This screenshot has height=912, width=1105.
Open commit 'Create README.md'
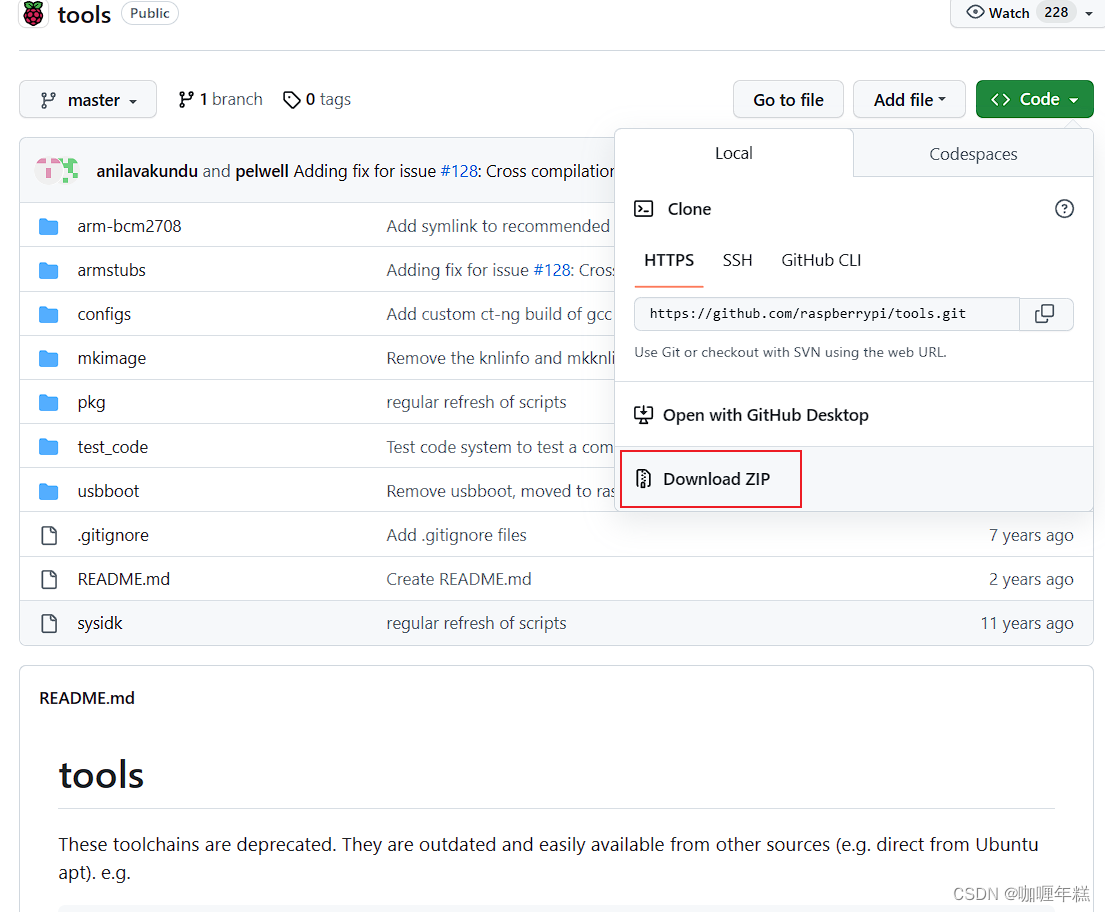[x=459, y=579]
